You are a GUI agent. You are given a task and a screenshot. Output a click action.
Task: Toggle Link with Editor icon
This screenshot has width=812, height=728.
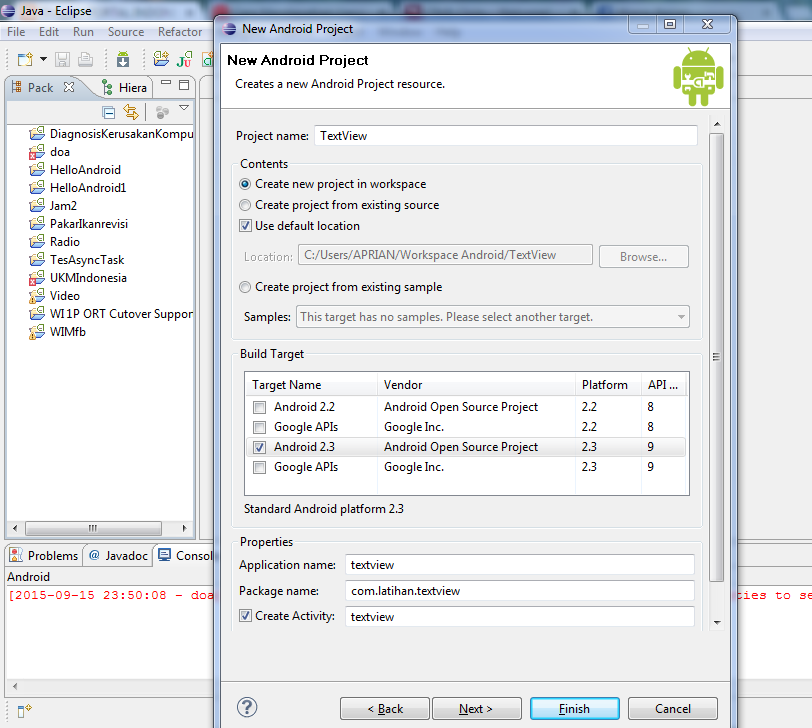pyautogui.click(x=131, y=112)
